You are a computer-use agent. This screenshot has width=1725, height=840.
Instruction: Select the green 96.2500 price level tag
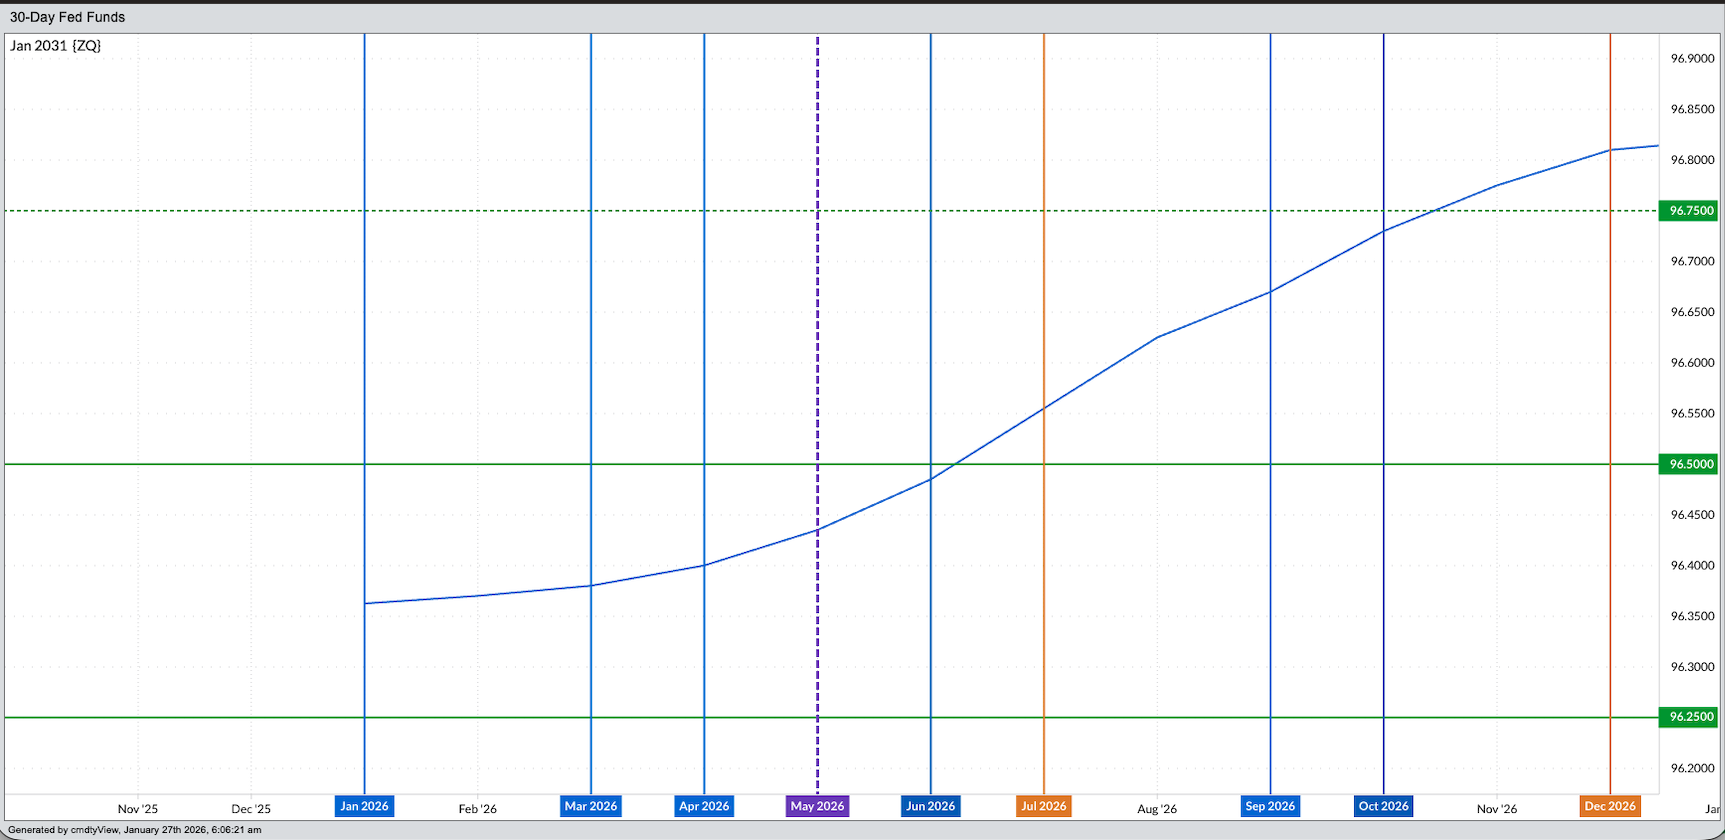[x=1691, y=717]
